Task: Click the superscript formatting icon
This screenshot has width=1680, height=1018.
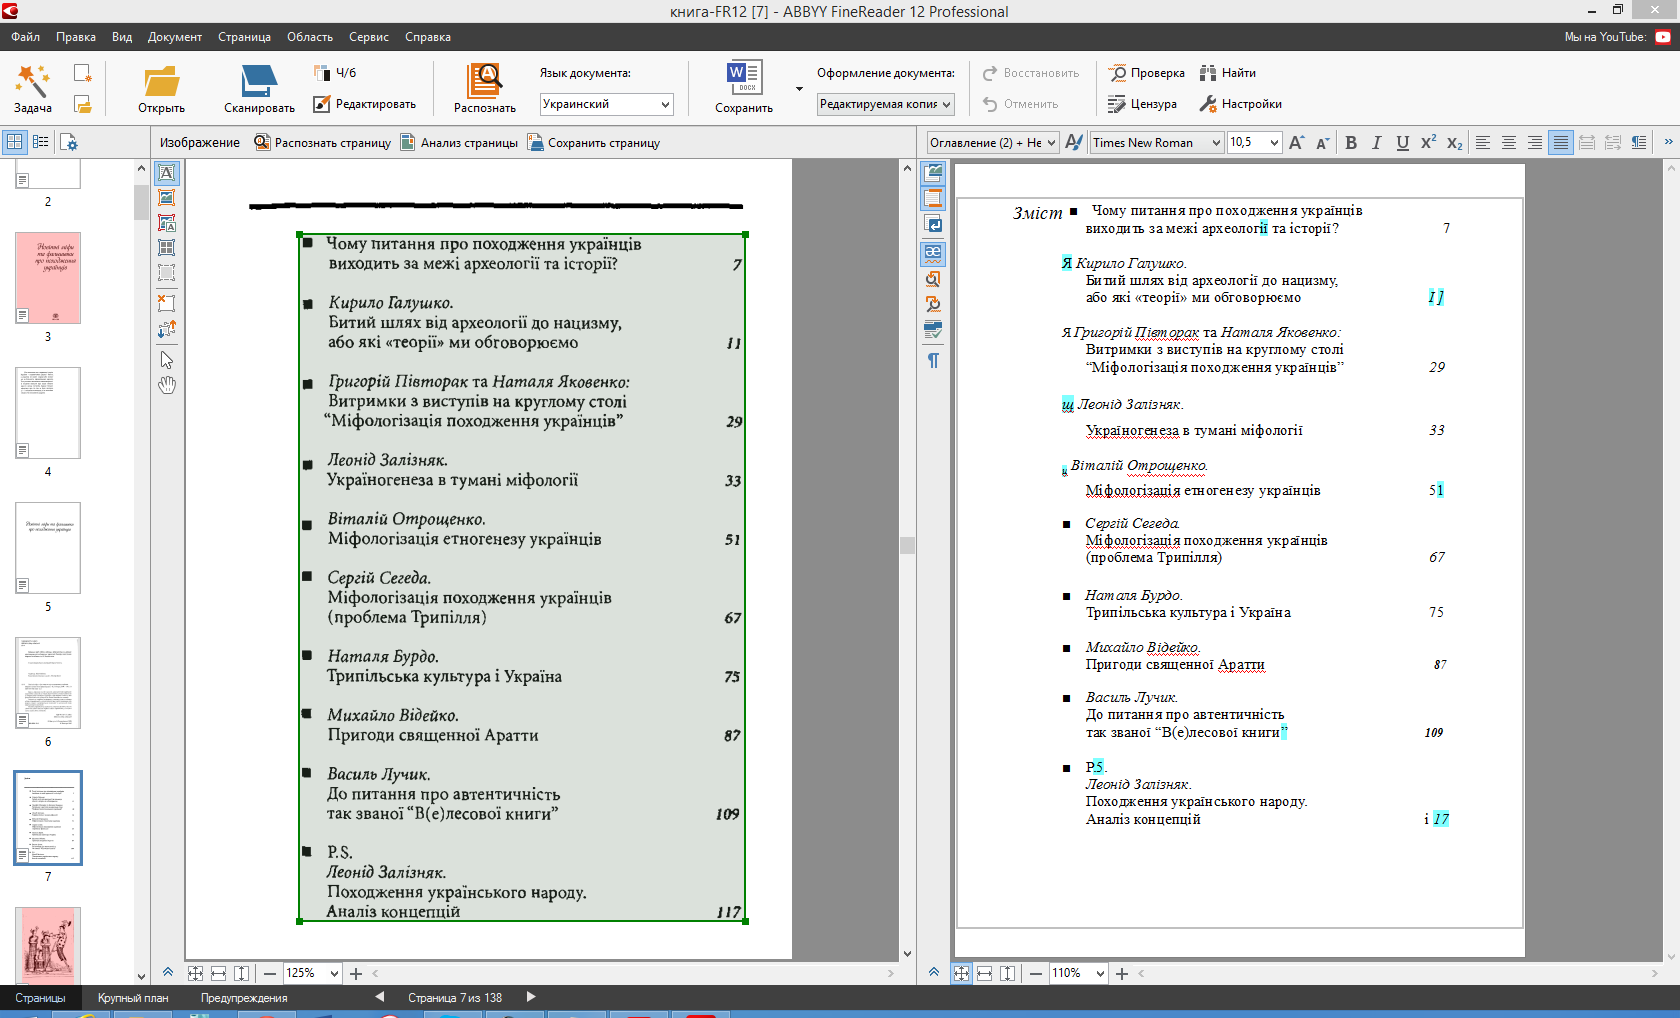Action: coord(1428,143)
